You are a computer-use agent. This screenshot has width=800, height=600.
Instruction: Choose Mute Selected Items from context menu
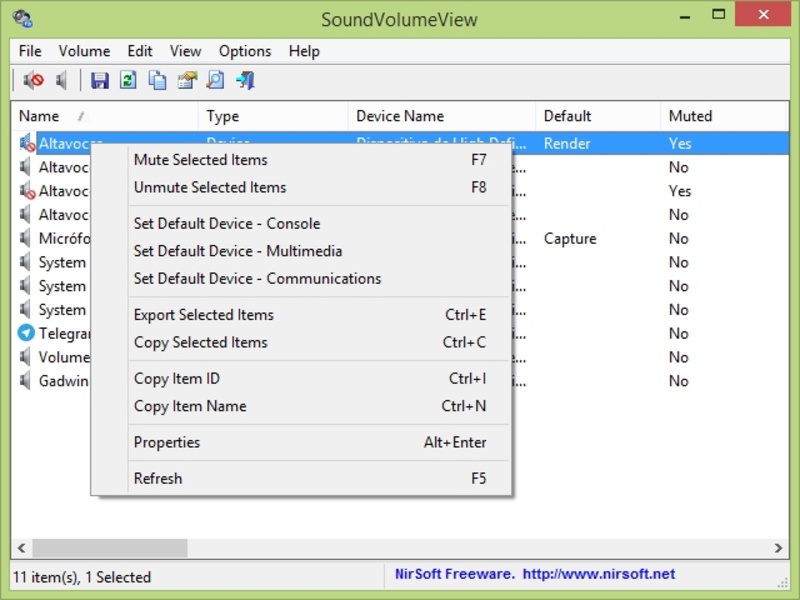pos(201,160)
